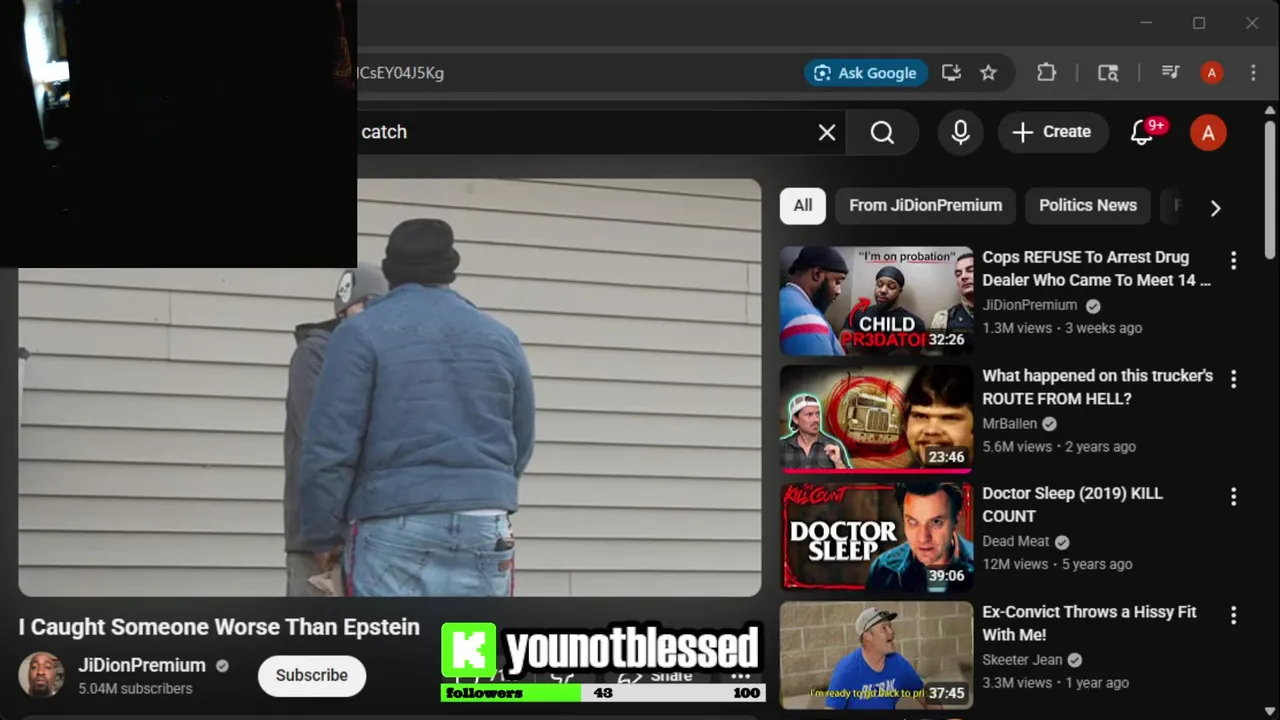This screenshot has height=720, width=1280.
Task: Open the side panel search icon
Action: (1108, 73)
